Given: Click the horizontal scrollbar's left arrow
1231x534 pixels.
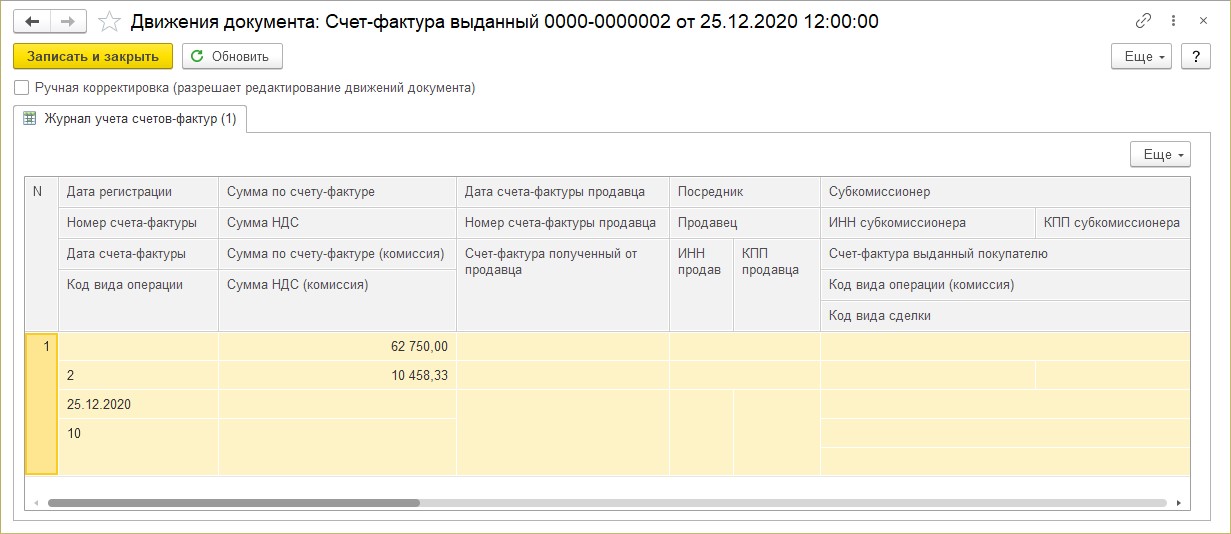Looking at the screenshot, I should [x=35, y=503].
